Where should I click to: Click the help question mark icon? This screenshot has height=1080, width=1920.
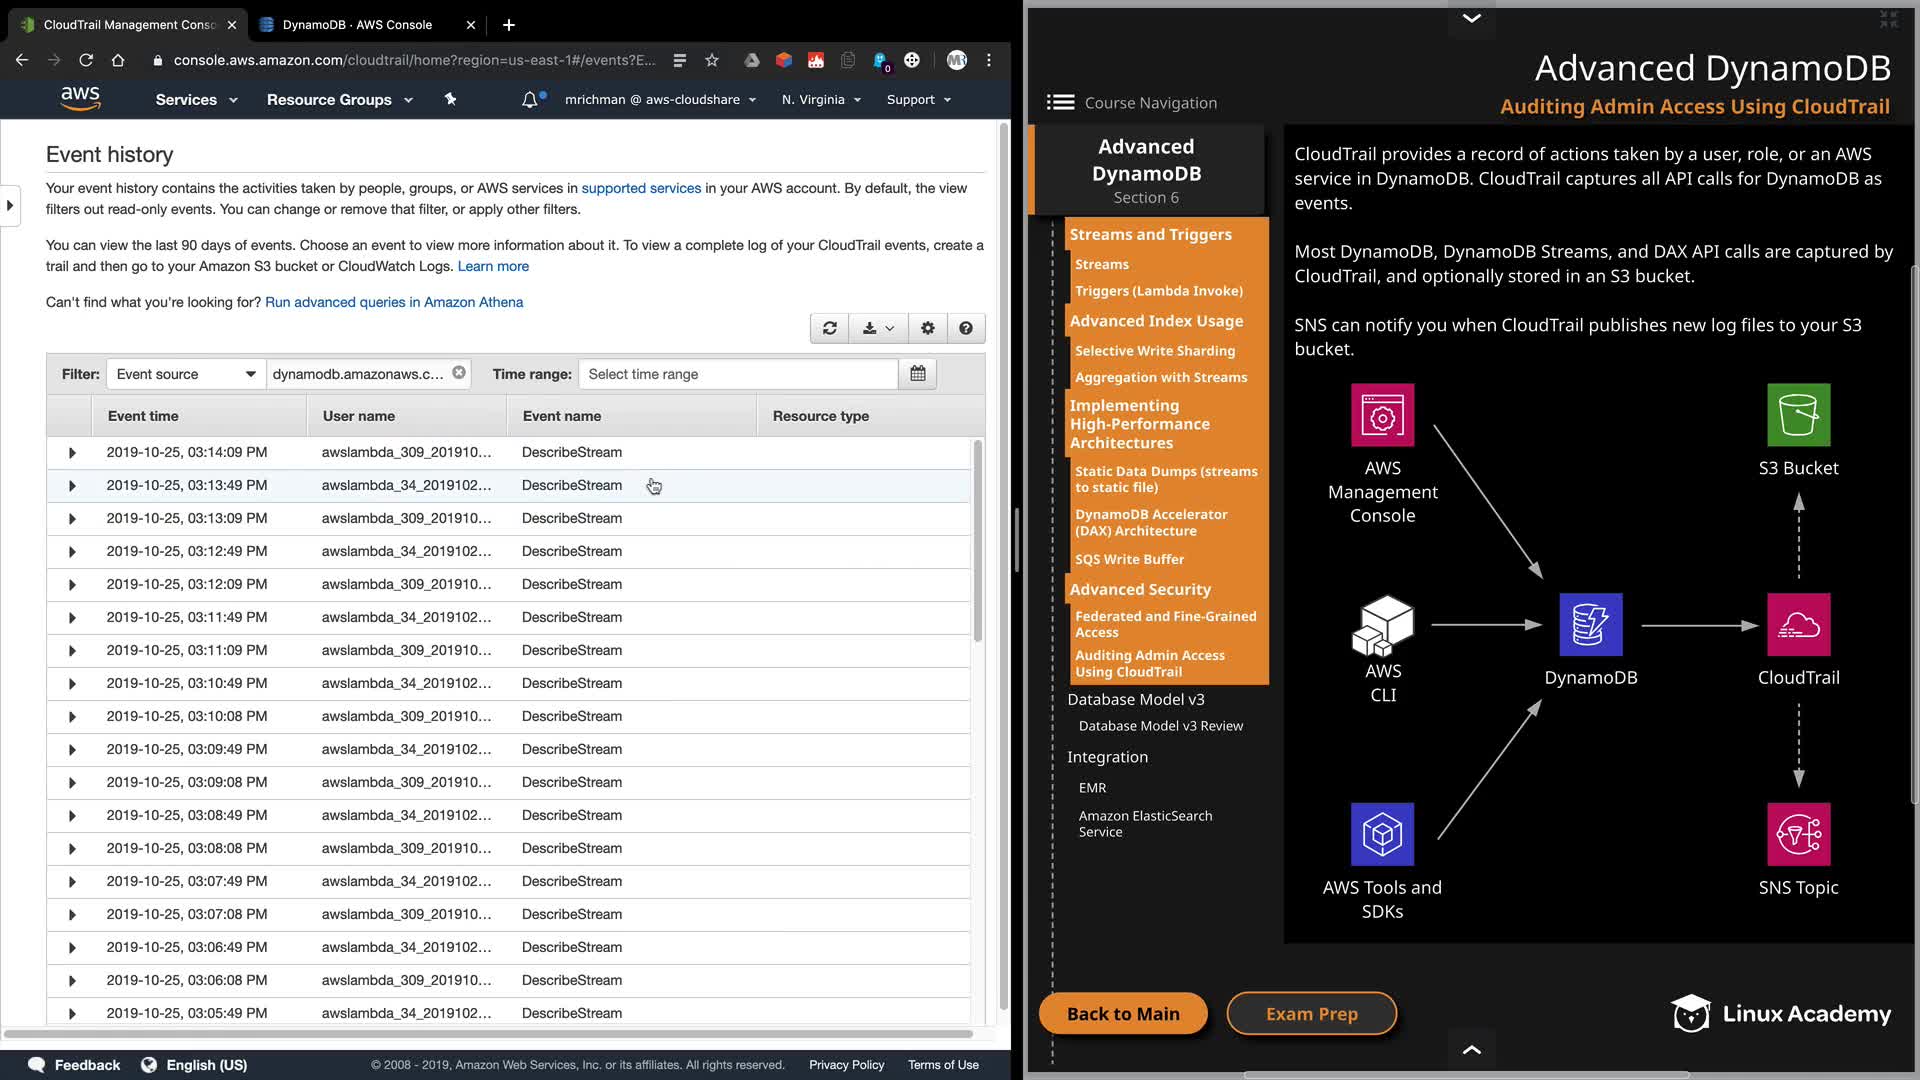965,328
